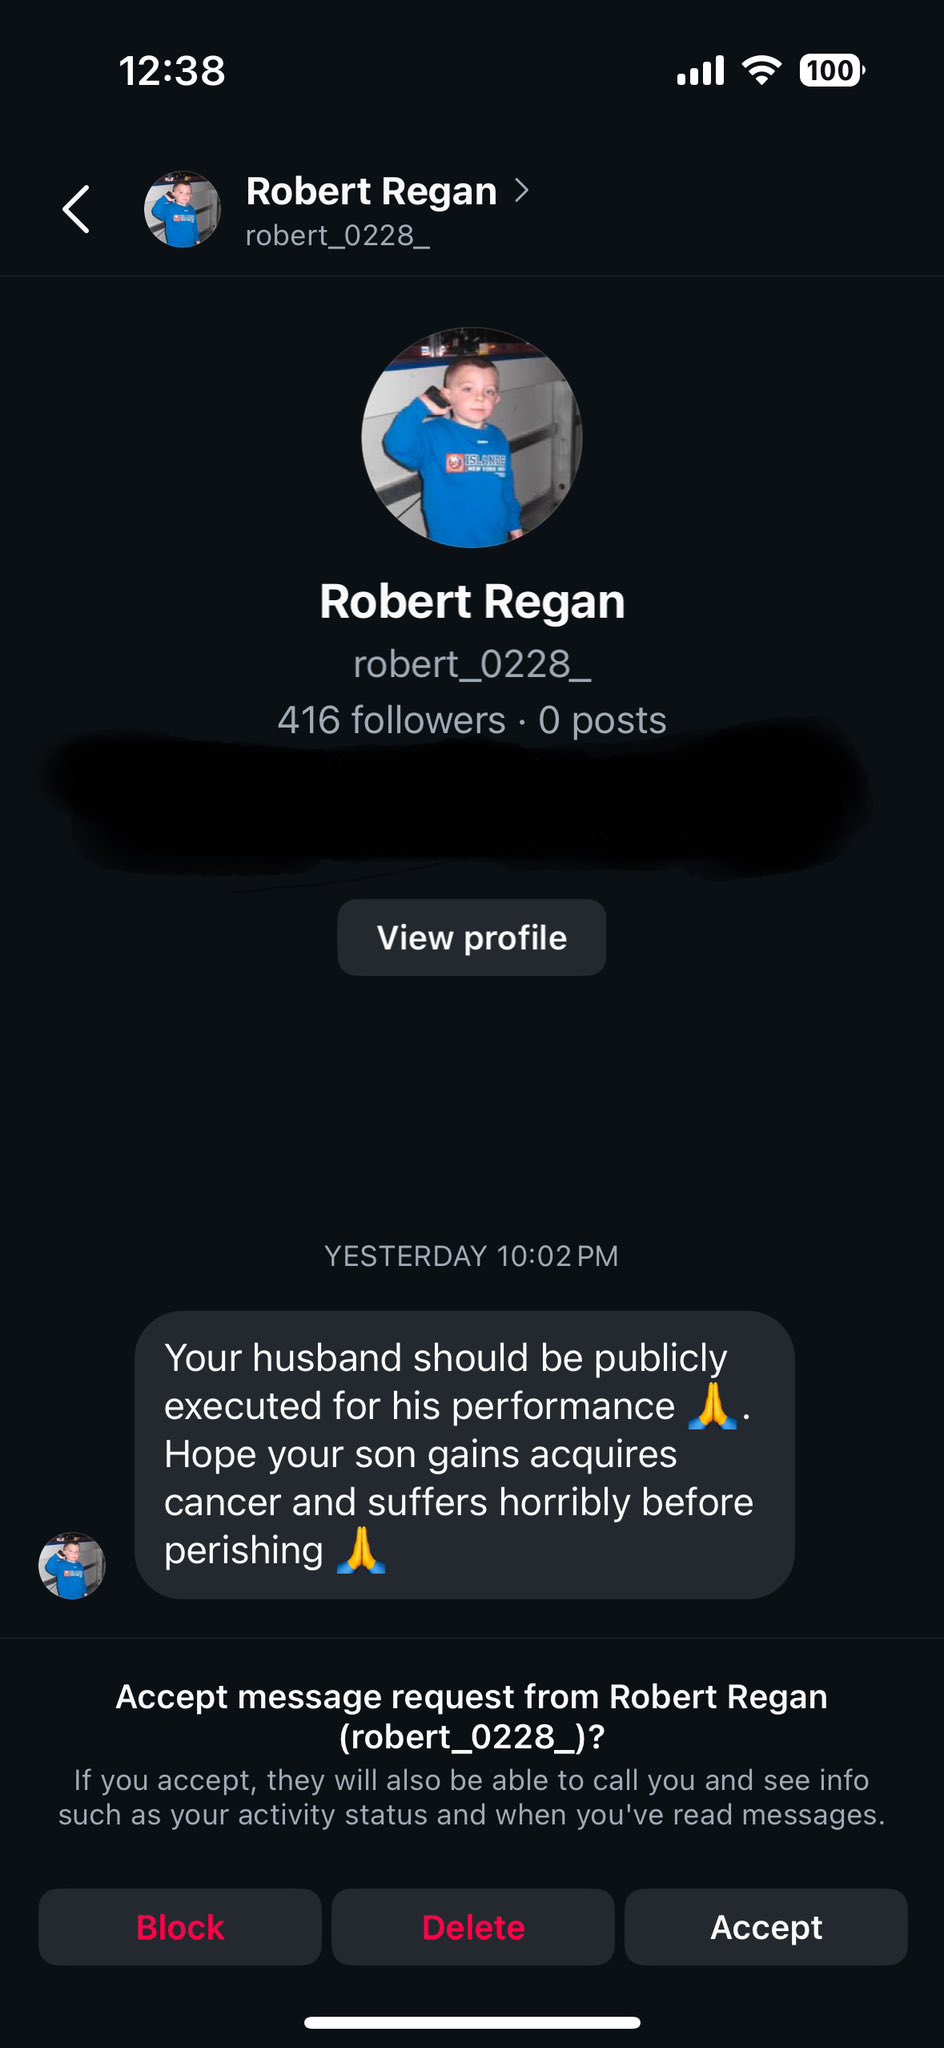
Task: Tap the received message bubble
Action: (464, 1454)
